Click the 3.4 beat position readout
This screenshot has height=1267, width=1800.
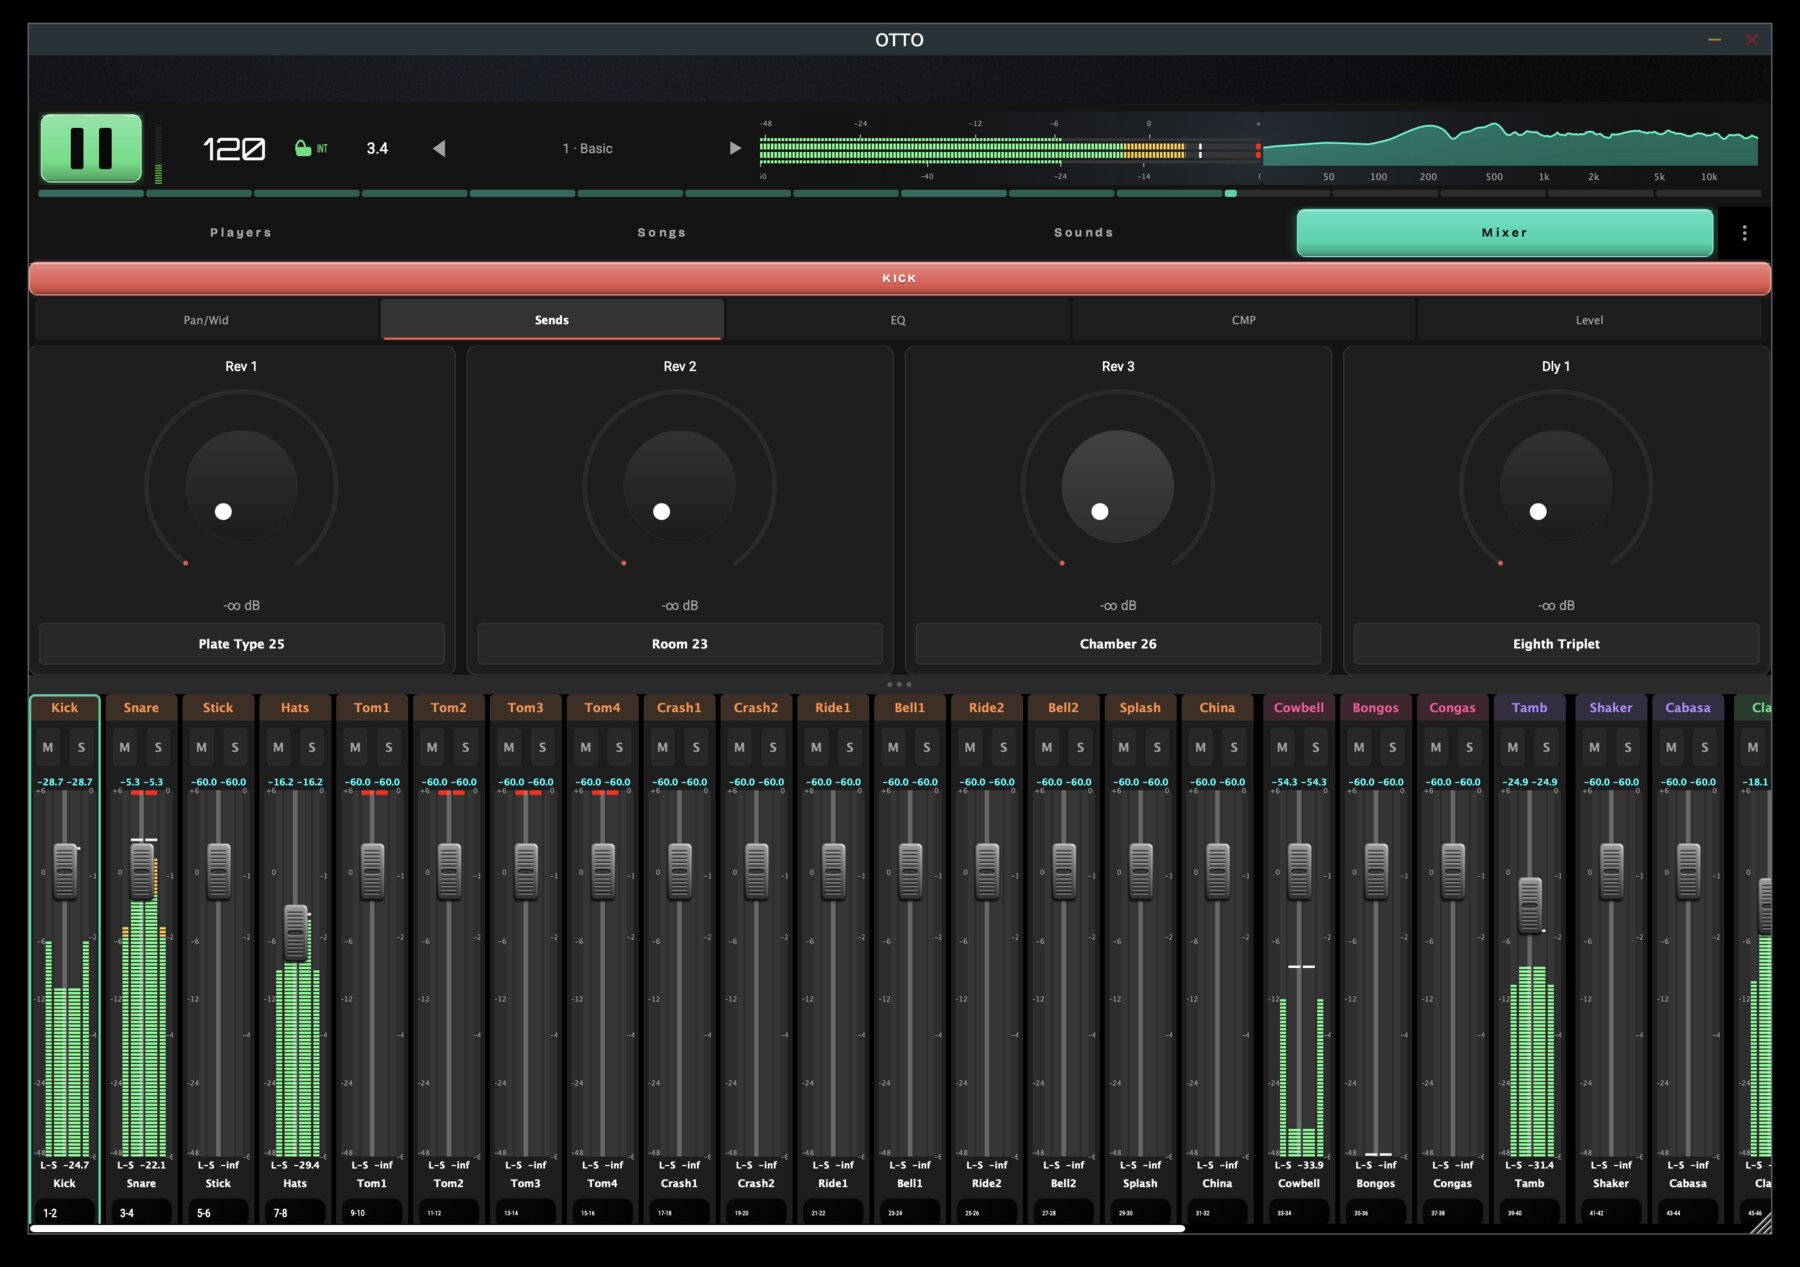click(x=377, y=148)
